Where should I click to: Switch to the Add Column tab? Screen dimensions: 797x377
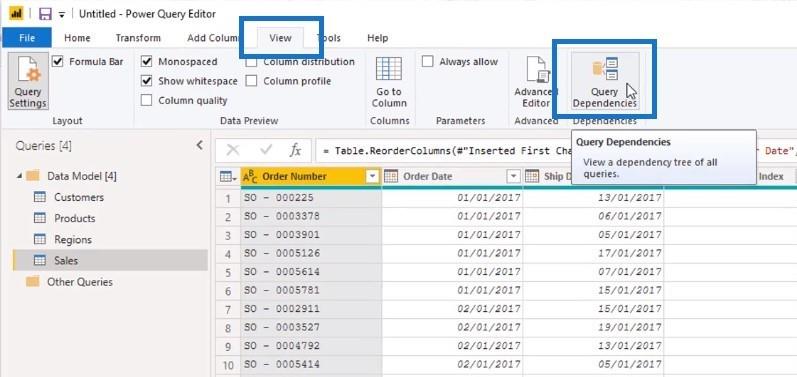213,38
